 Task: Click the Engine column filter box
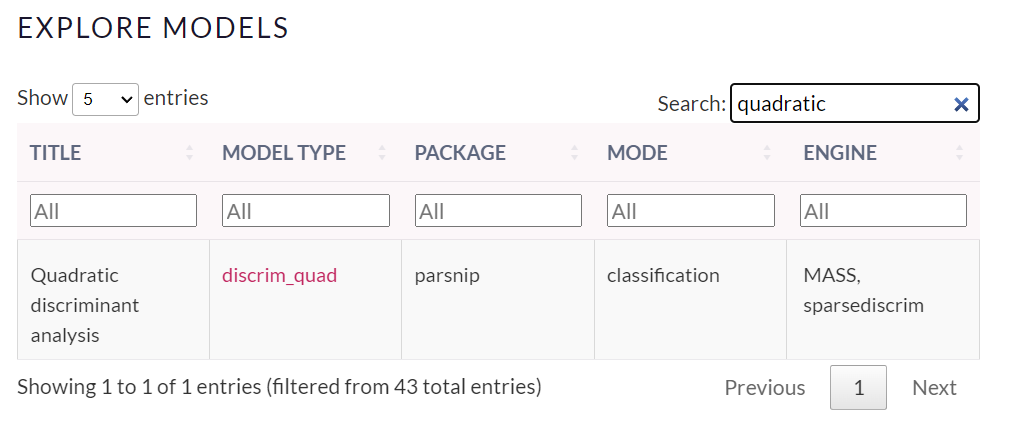[x=883, y=211]
